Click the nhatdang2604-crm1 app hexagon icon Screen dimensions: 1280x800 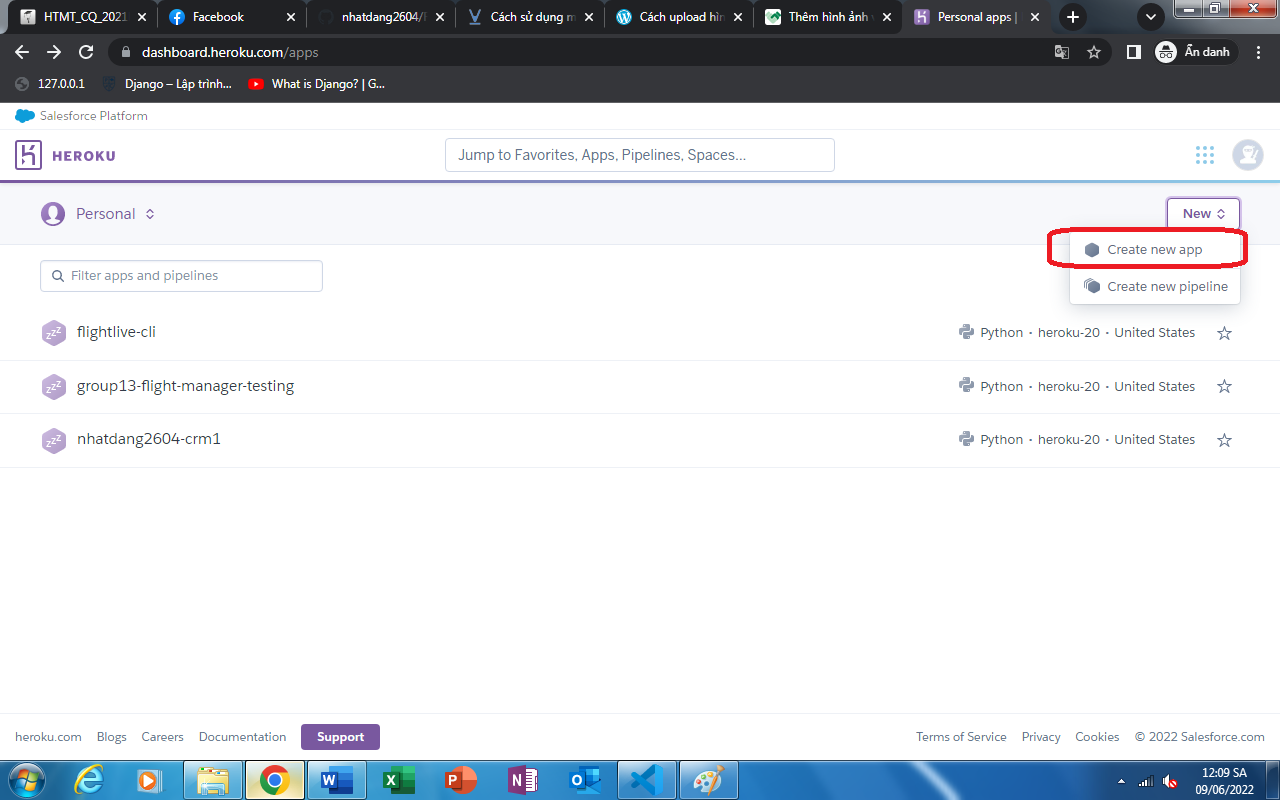point(54,440)
